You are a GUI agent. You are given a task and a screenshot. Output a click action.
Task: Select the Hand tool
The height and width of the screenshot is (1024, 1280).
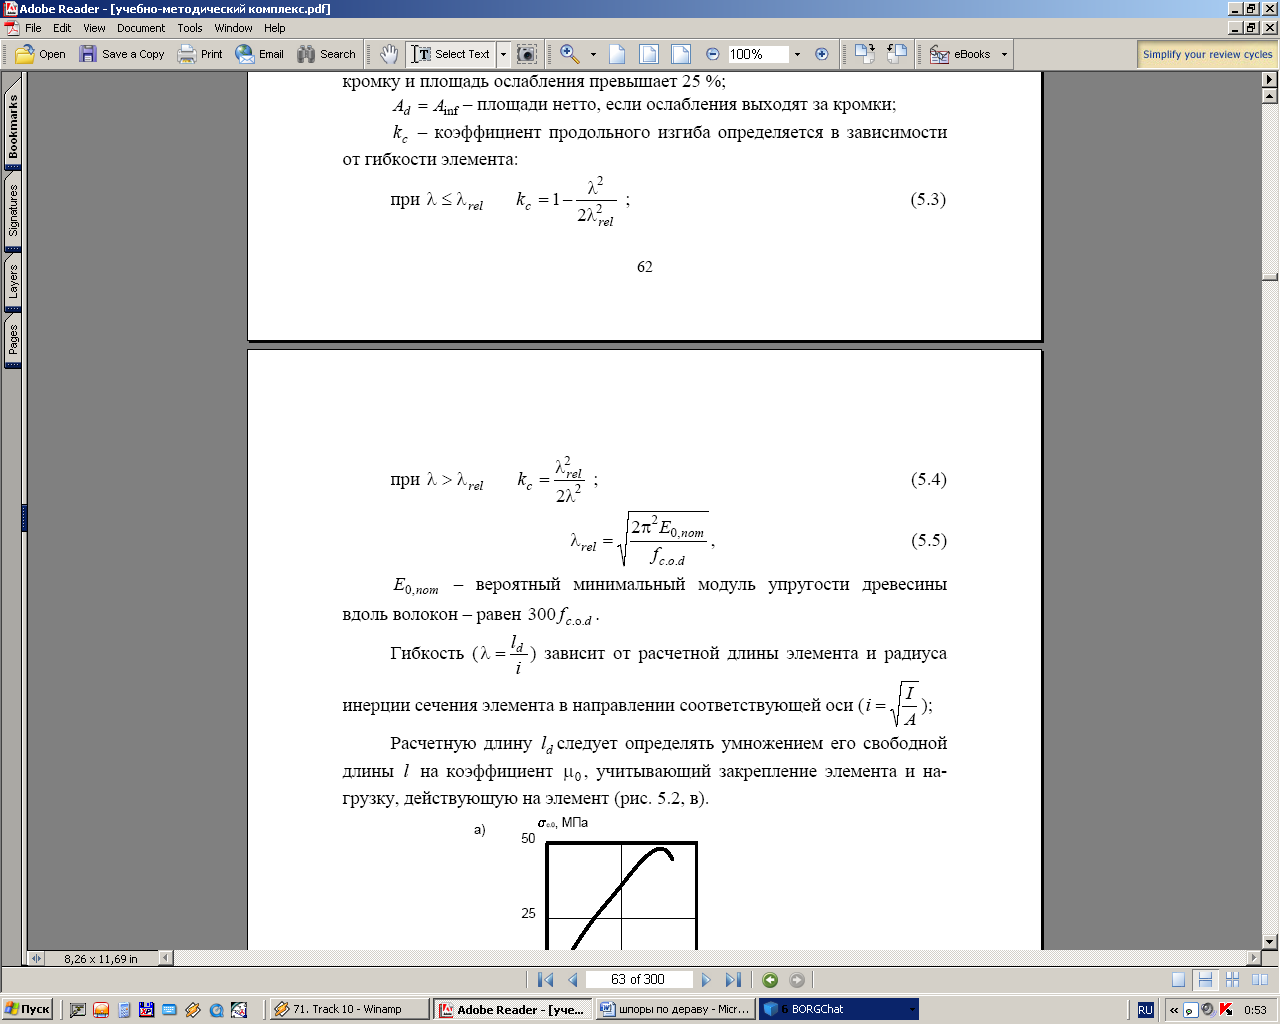[389, 54]
